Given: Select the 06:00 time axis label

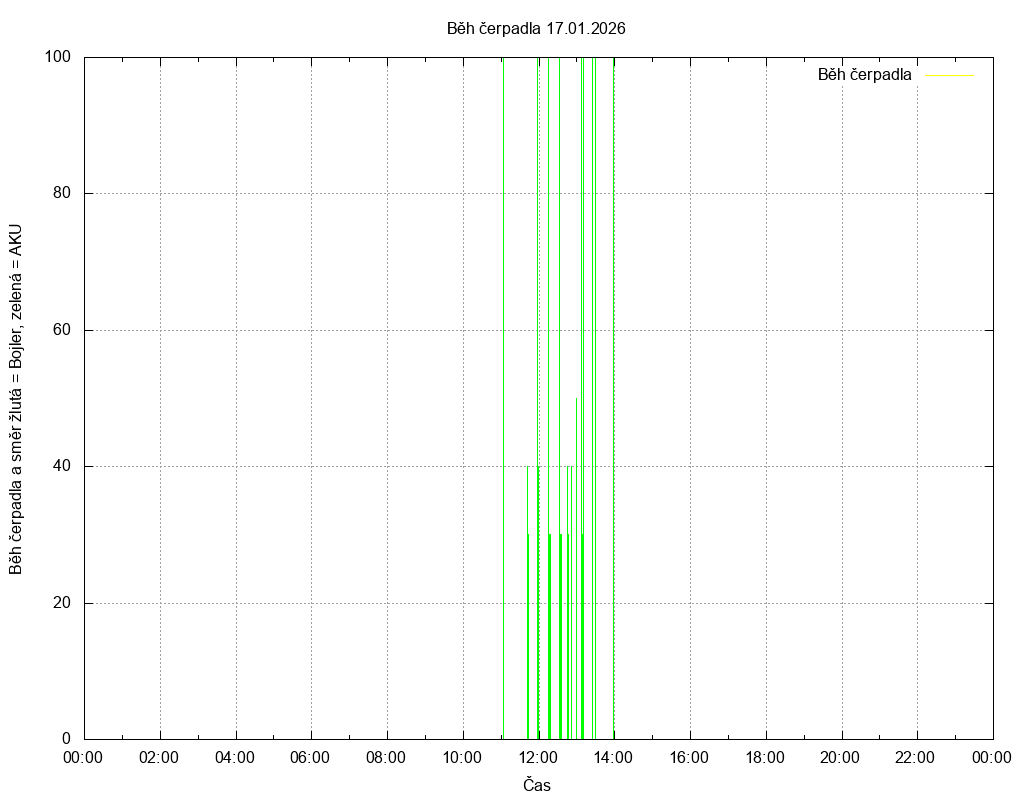Looking at the screenshot, I should [x=311, y=757].
